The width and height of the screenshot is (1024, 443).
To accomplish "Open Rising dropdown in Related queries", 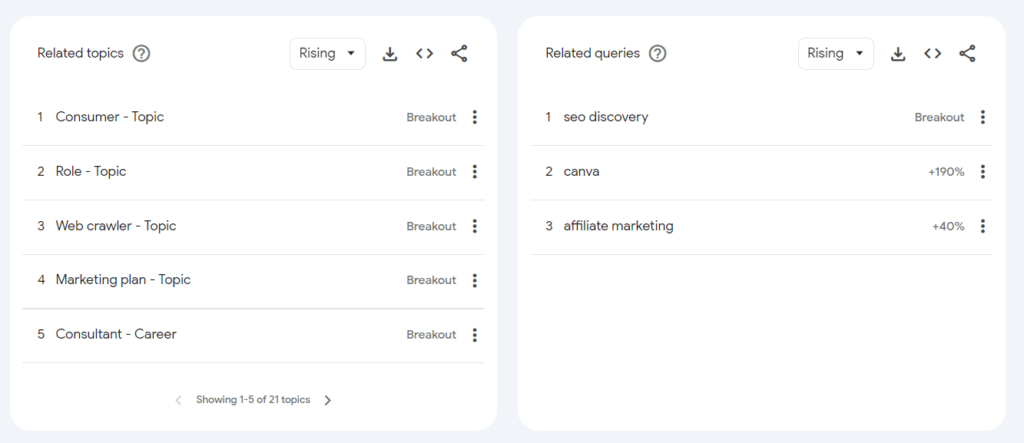I will pos(835,54).
